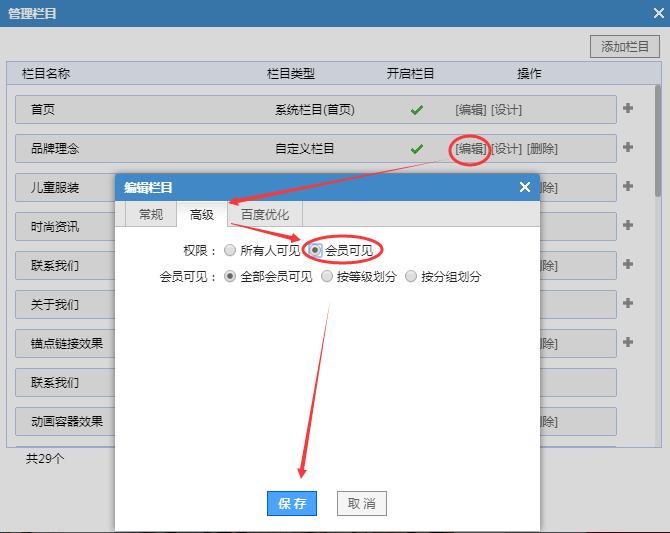Click the 栏目类型 column header
The height and width of the screenshot is (533, 670).
tap(291, 74)
